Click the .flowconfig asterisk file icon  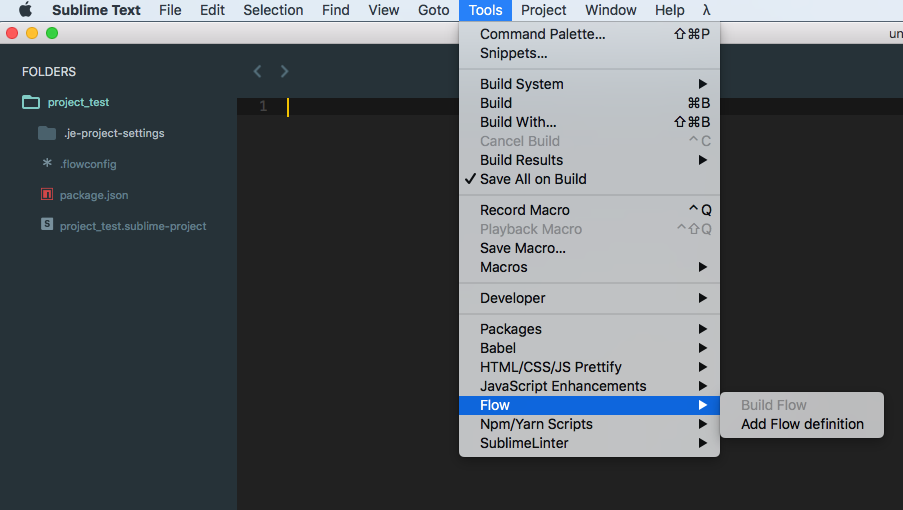click(47, 163)
